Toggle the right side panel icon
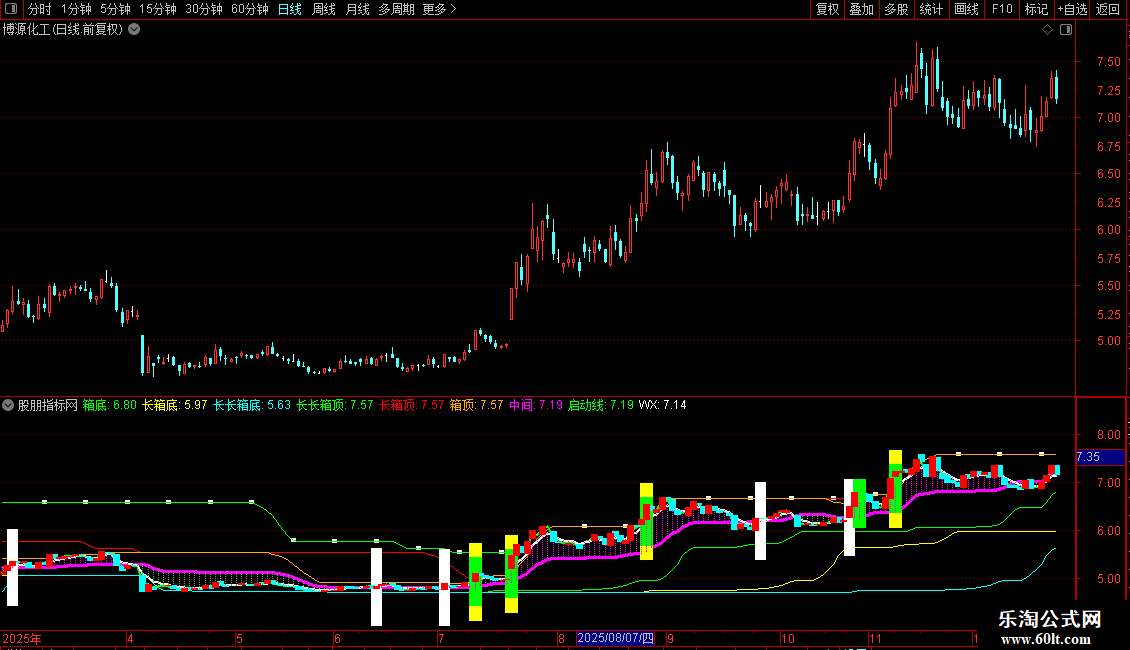Screen dimensions: 1130x650 pos(1066,30)
